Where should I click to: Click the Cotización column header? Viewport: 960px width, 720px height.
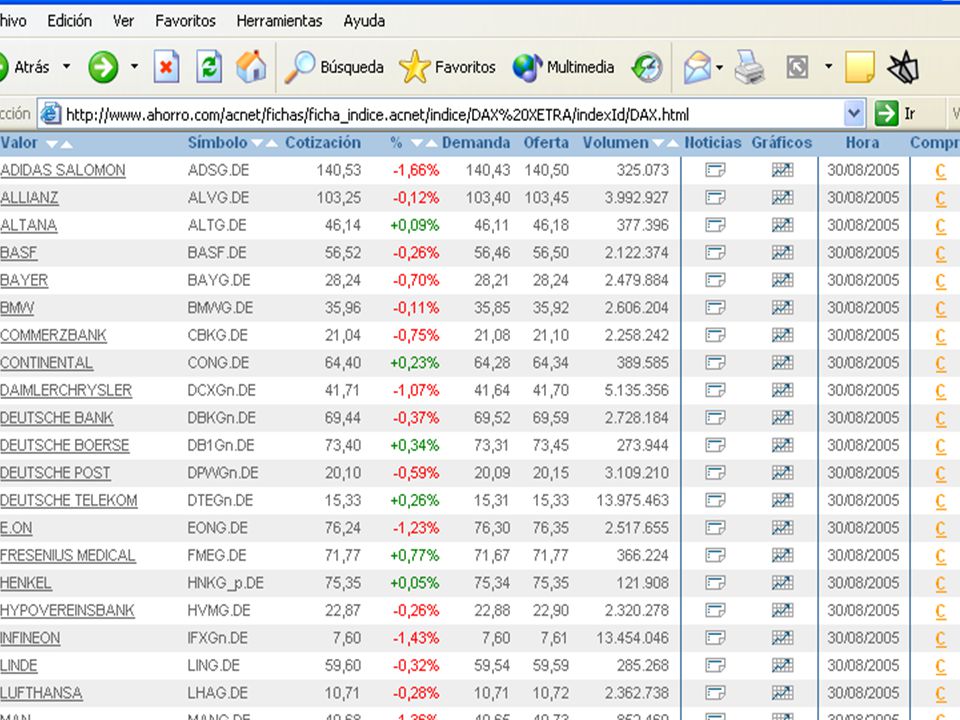[x=323, y=143]
